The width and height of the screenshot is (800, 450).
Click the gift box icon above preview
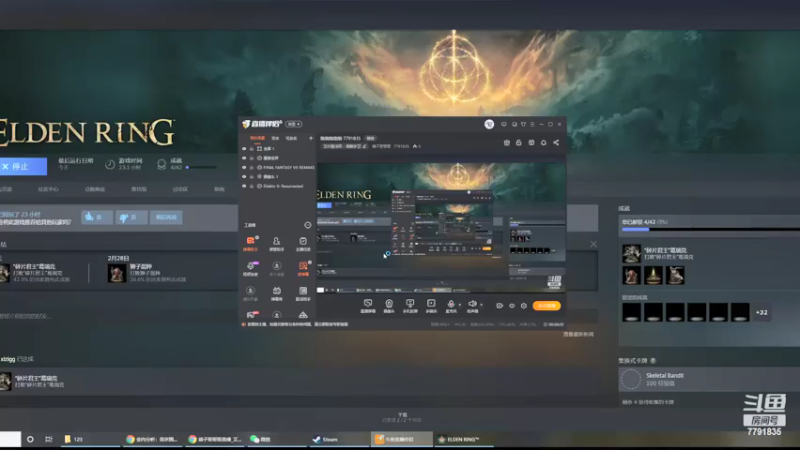(507, 143)
